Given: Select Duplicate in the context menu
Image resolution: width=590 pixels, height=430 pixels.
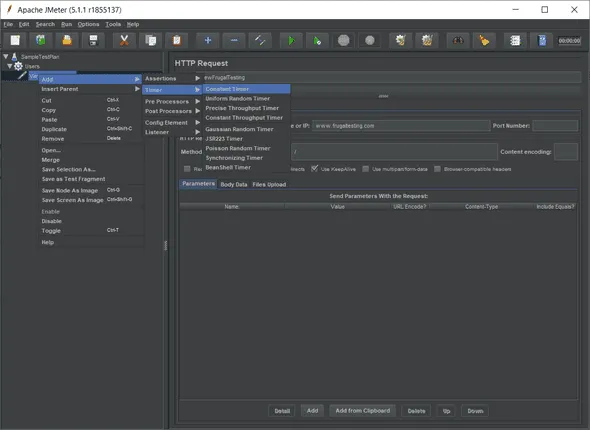Looking at the screenshot, I should pyautogui.click(x=90, y=129).
